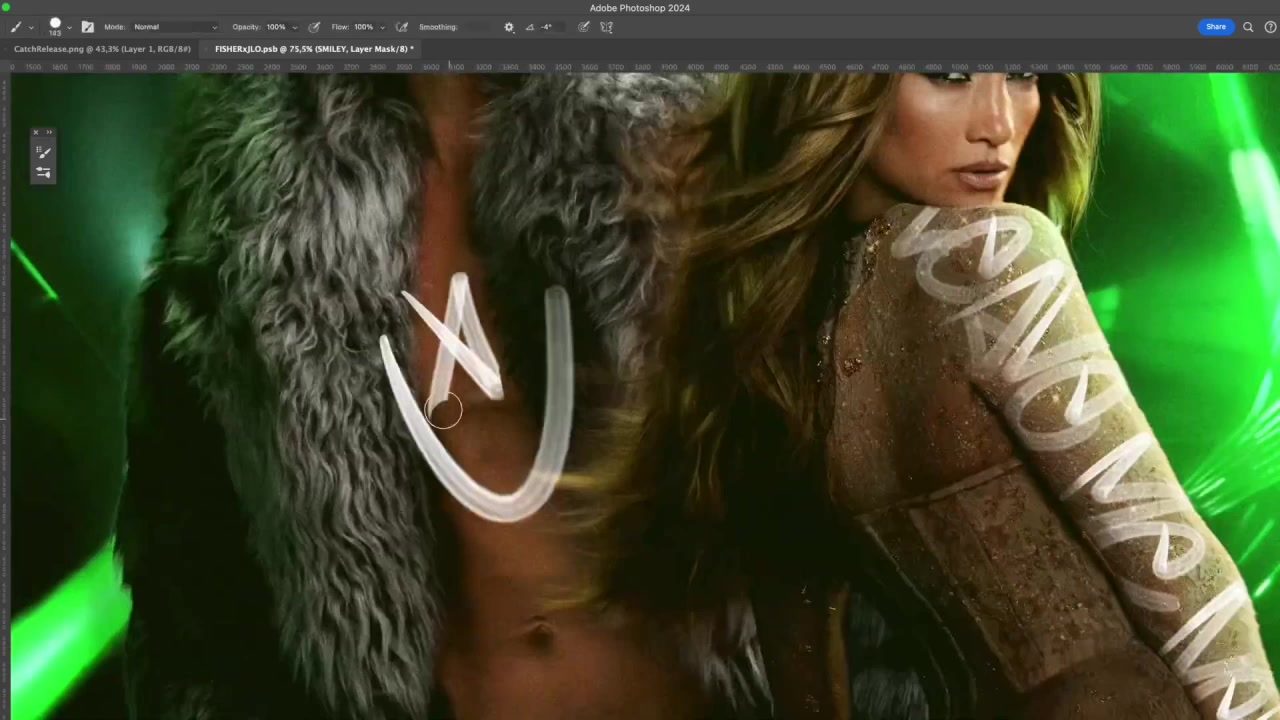This screenshot has width=1280, height=720.
Task: Toggle the Brush Settings panel icon
Action: click(x=87, y=27)
